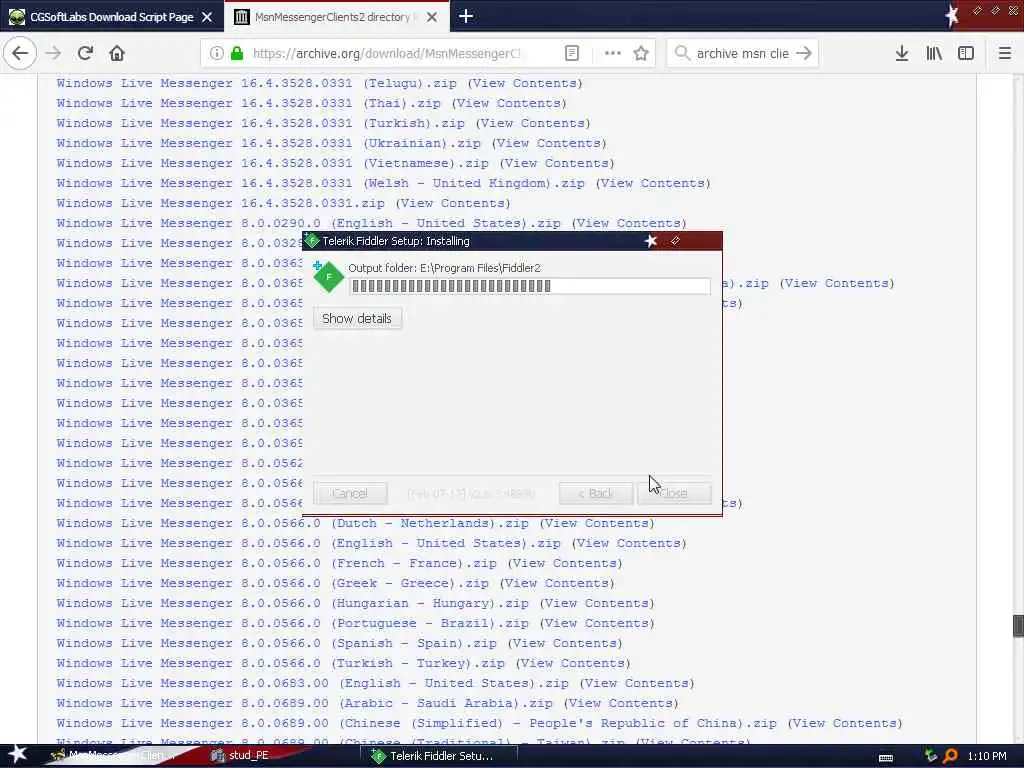Go back with the browser back arrow
The height and width of the screenshot is (768, 1024).
point(20,53)
